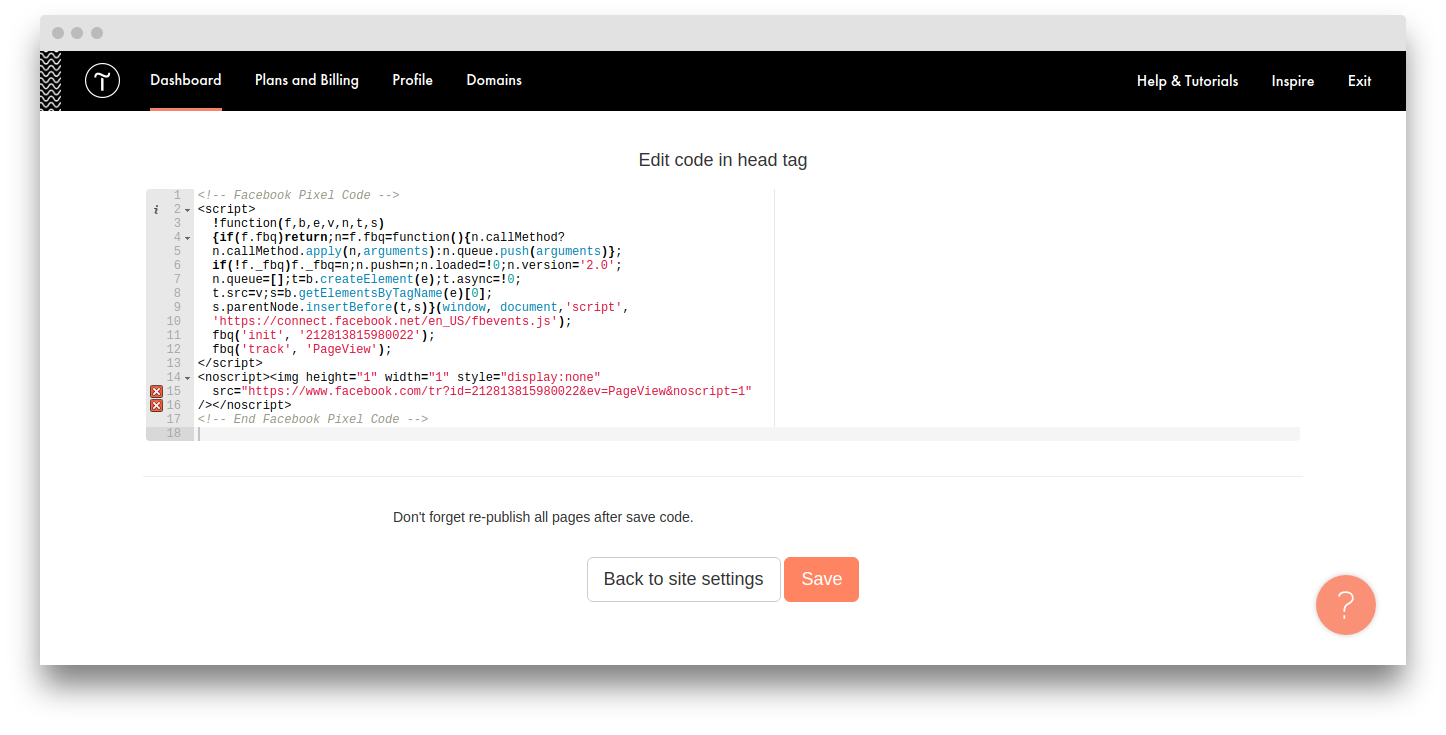
Task: Collapse the code fold arrow on line 4
Action: pos(187,237)
